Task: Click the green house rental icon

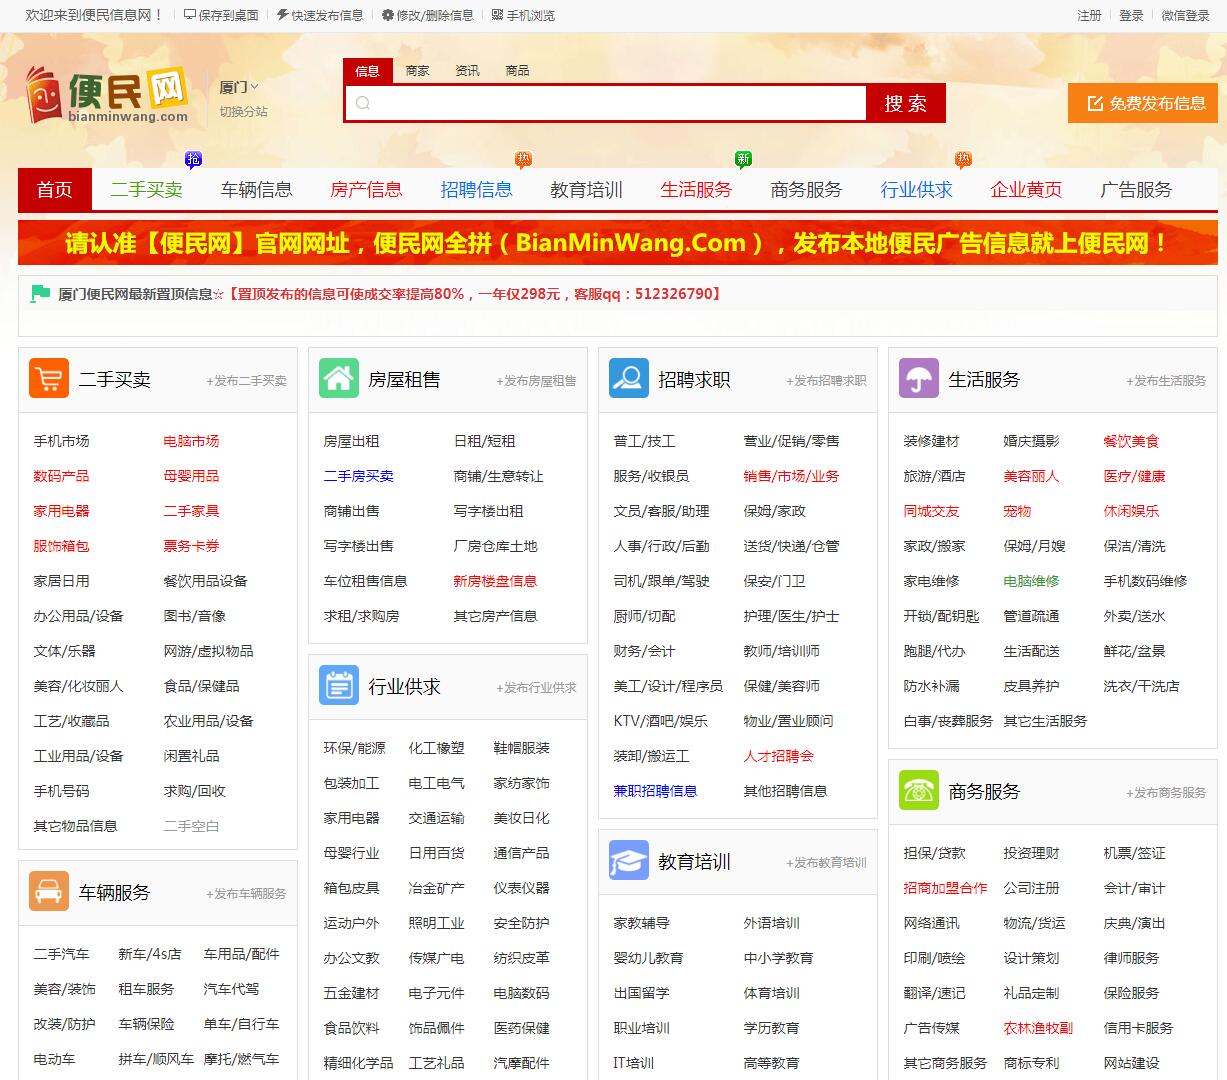Action: click(x=338, y=379)
